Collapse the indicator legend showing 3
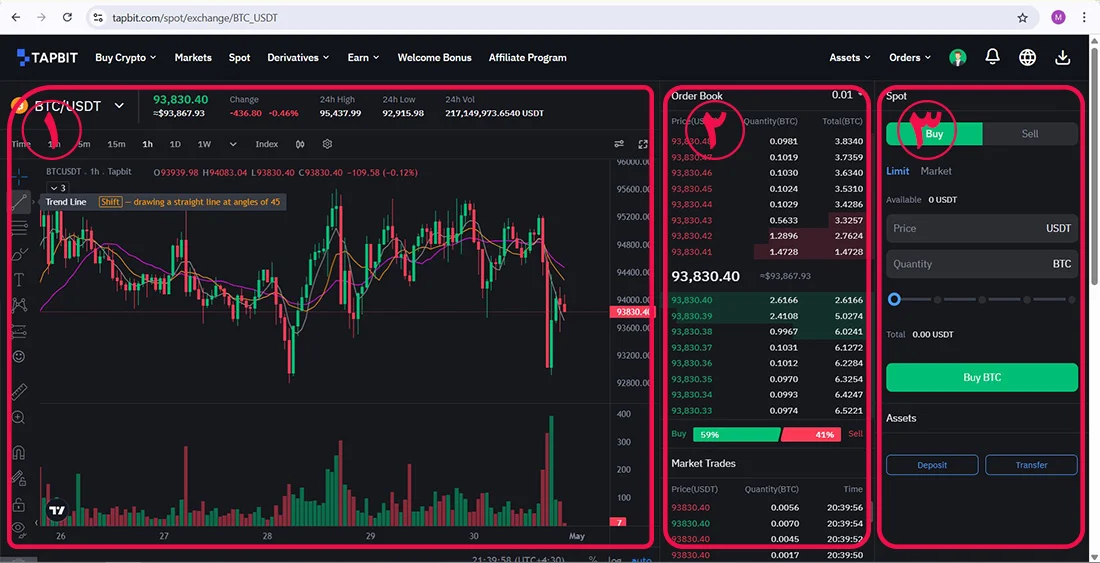1100x563 pixels. pos(58,188)
